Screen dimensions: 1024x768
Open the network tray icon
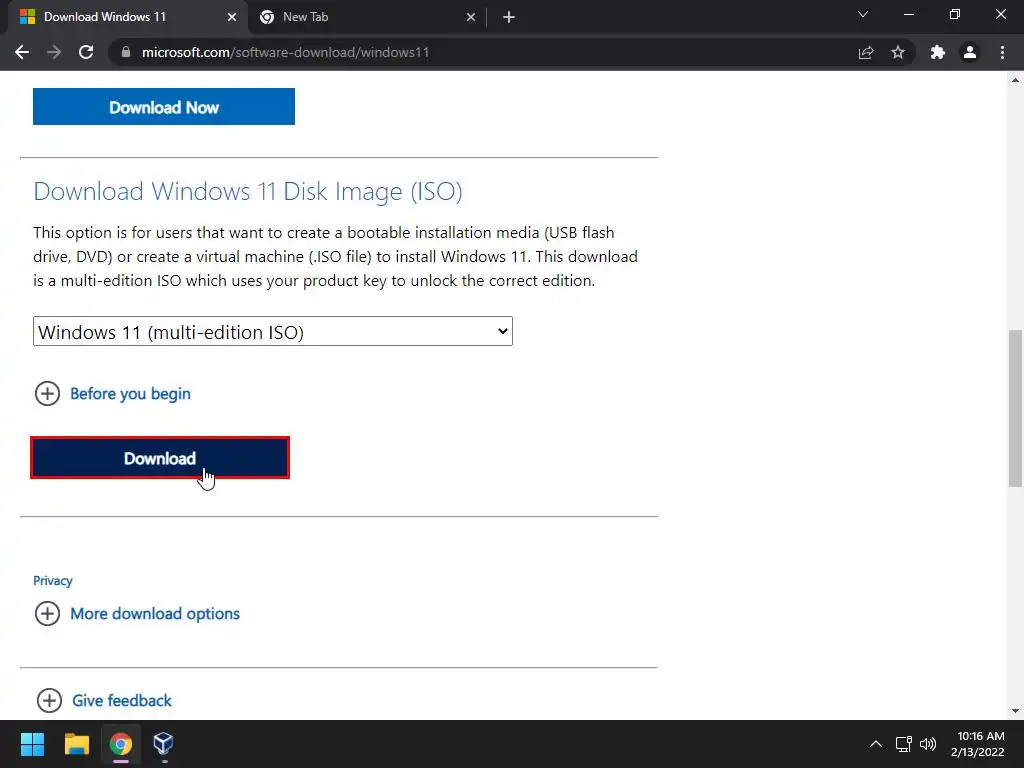pos(903,744)
